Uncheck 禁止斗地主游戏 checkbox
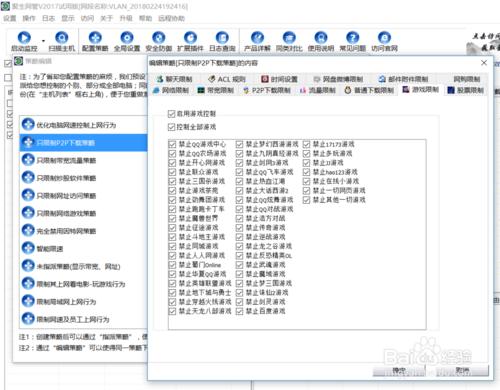Viewport: 500px width, 390px height. pyautogui.click(x=172, y=237)
